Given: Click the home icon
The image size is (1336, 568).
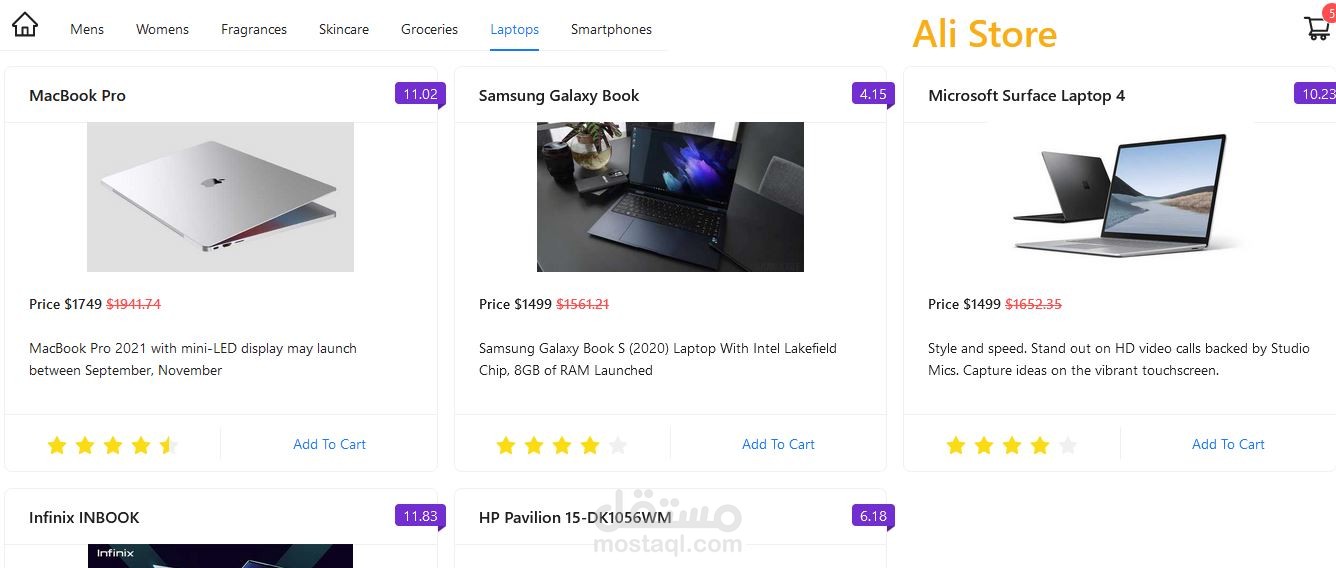Looking at the screenshot, I should [25, 25].
